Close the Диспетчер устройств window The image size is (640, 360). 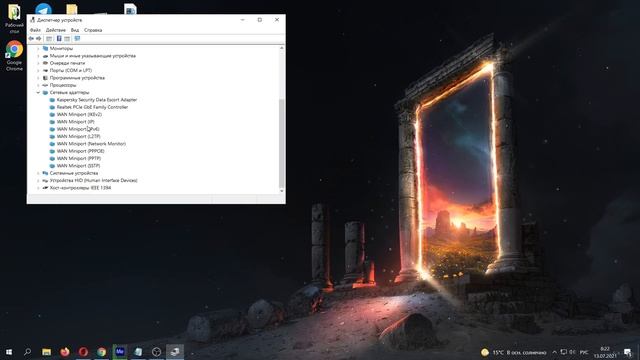277,20
